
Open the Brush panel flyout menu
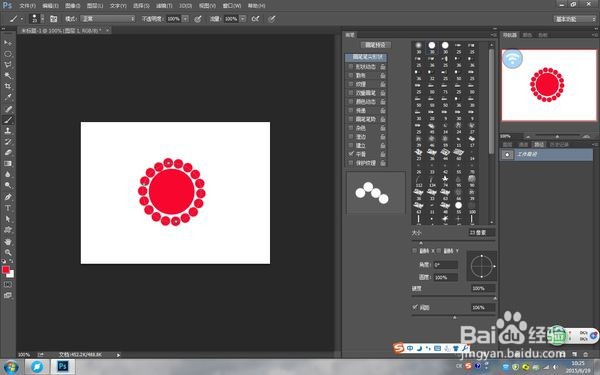coord(494,35)
